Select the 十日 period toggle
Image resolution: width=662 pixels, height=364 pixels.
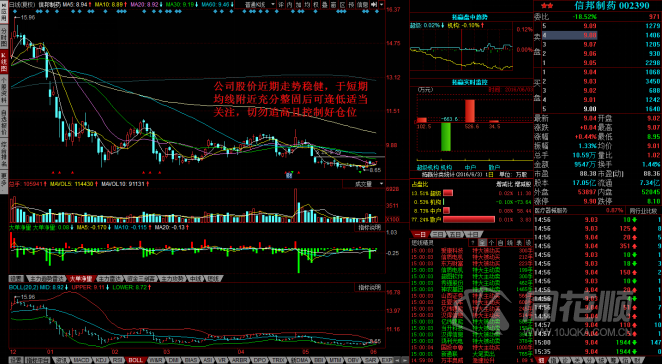point(472,234)
